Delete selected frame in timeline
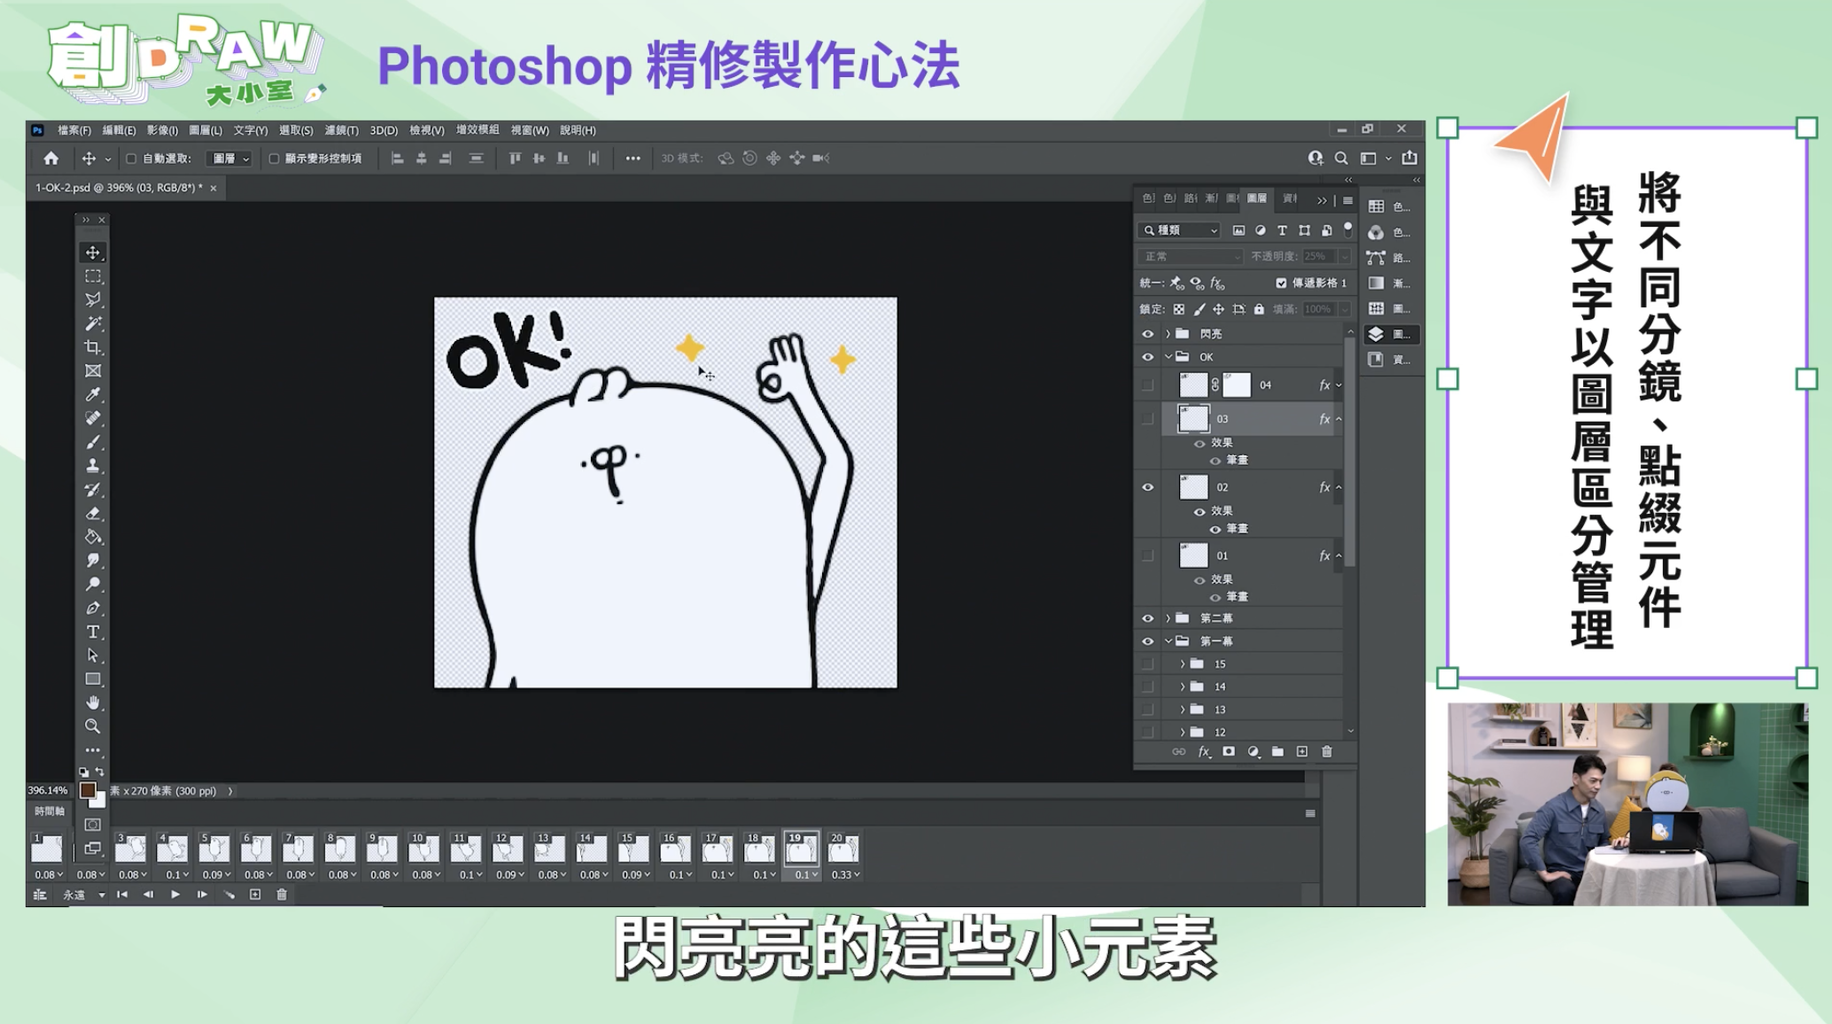 (282, 895)
